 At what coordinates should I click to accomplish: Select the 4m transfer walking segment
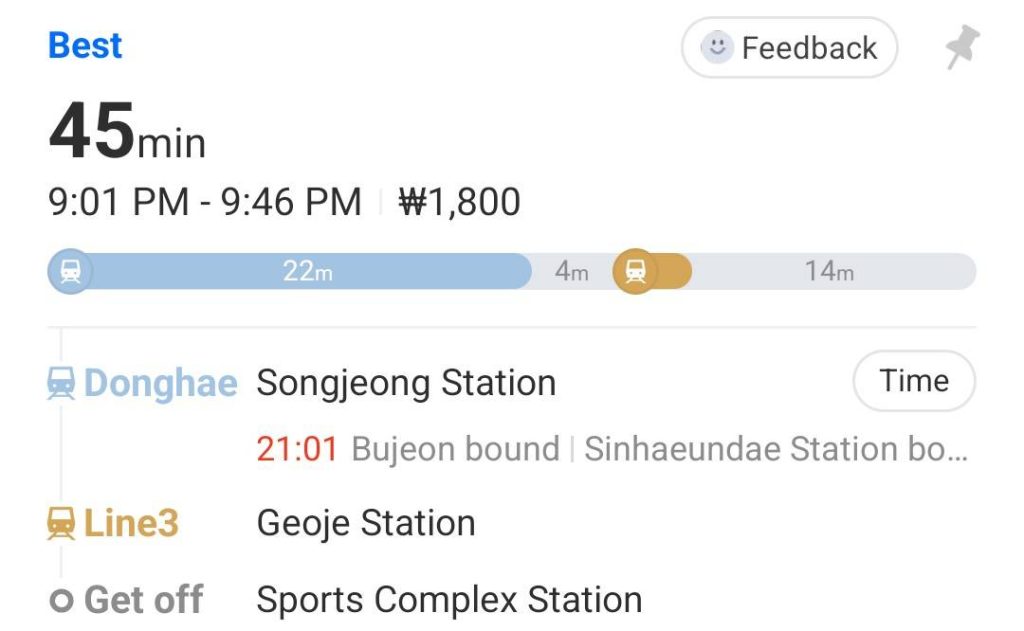[571, 271]
